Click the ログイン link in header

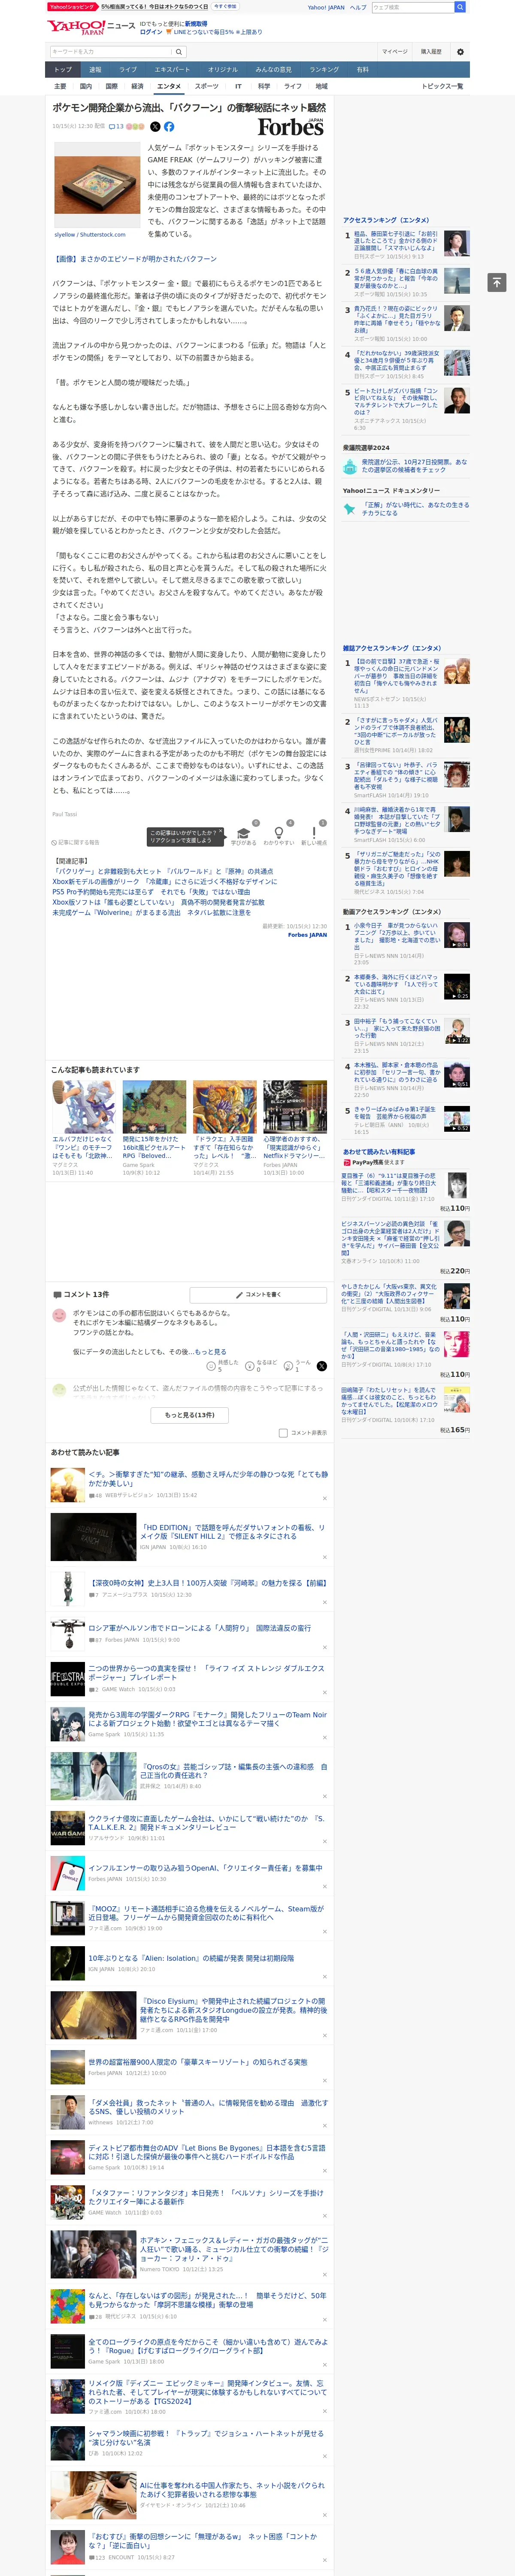click(x=151, y=32)
